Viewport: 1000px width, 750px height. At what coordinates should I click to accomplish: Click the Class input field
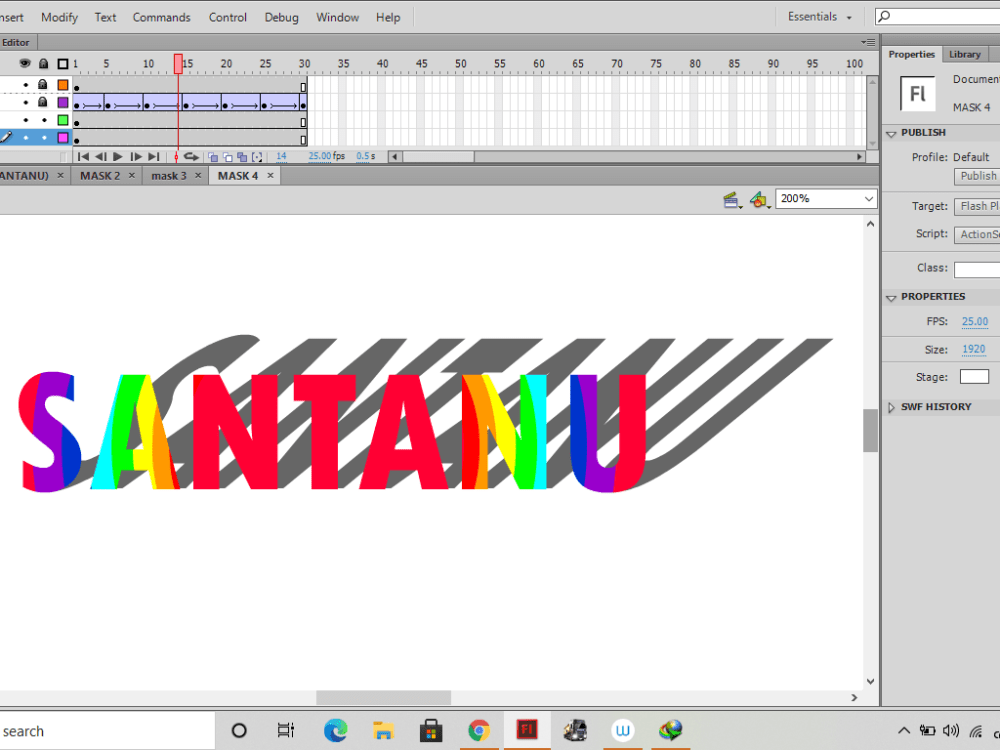click(x=977, y=269)
